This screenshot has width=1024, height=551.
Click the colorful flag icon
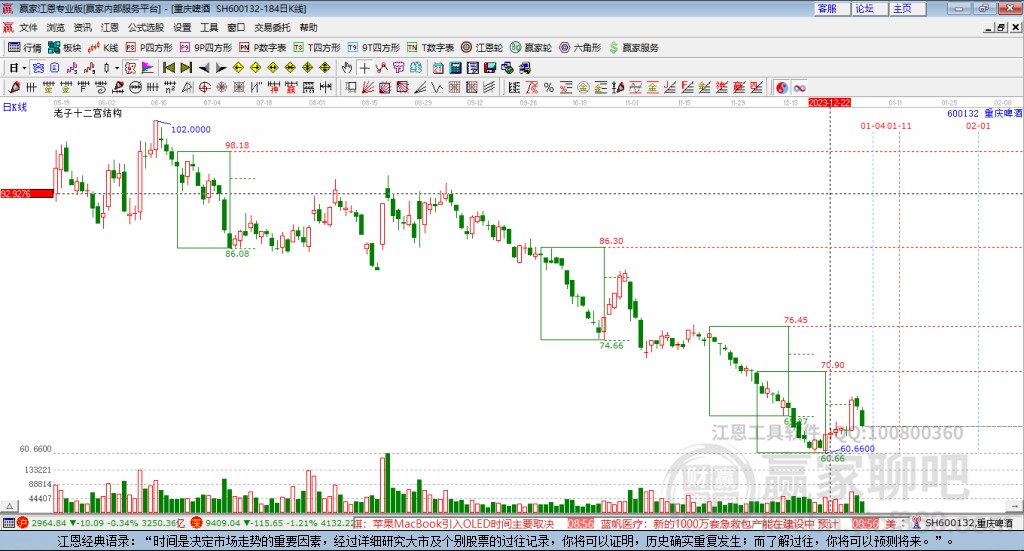pos(148,68)
